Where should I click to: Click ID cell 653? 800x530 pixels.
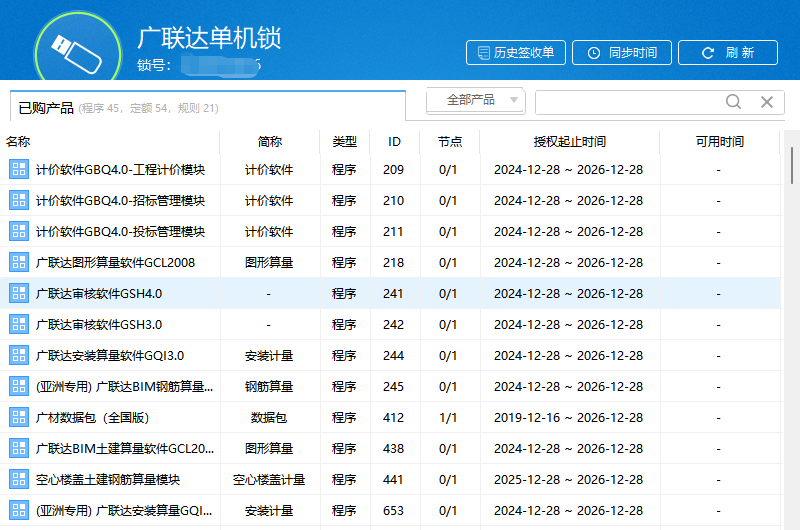coord(393,510)
